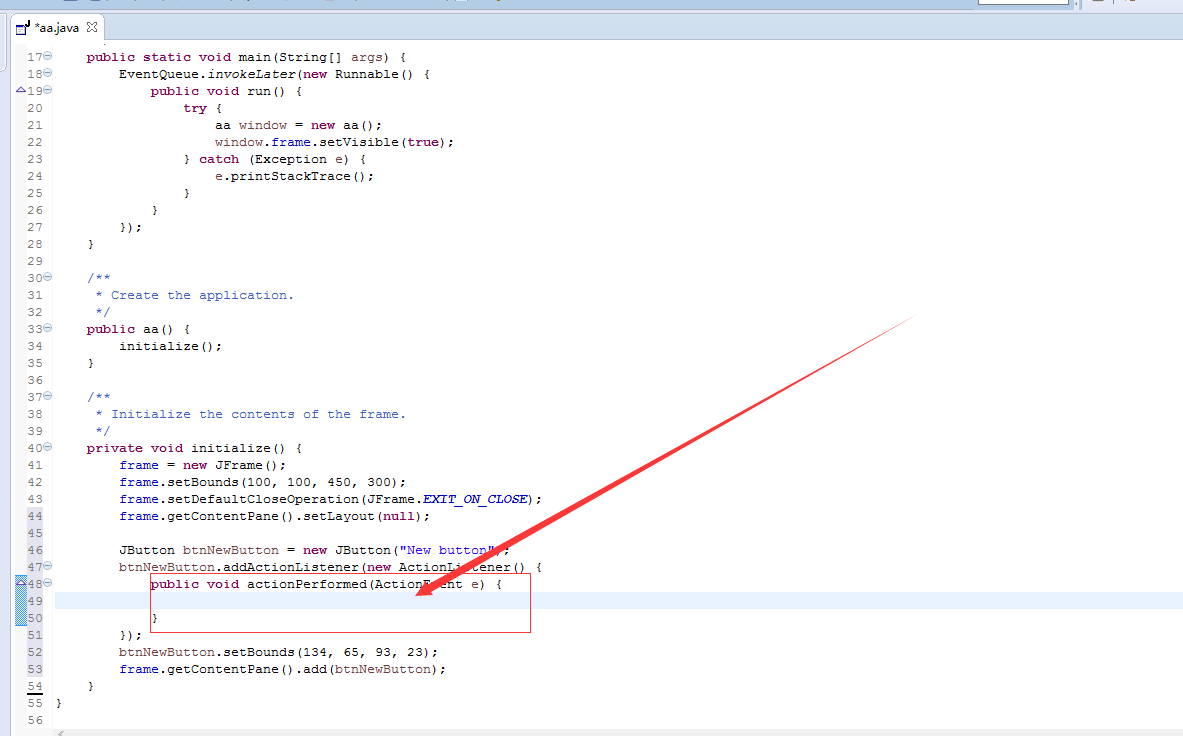The image size is (1183, 736).
Task: Collapse the ActionListener block at line 47
Action: (x=48, y=566)
